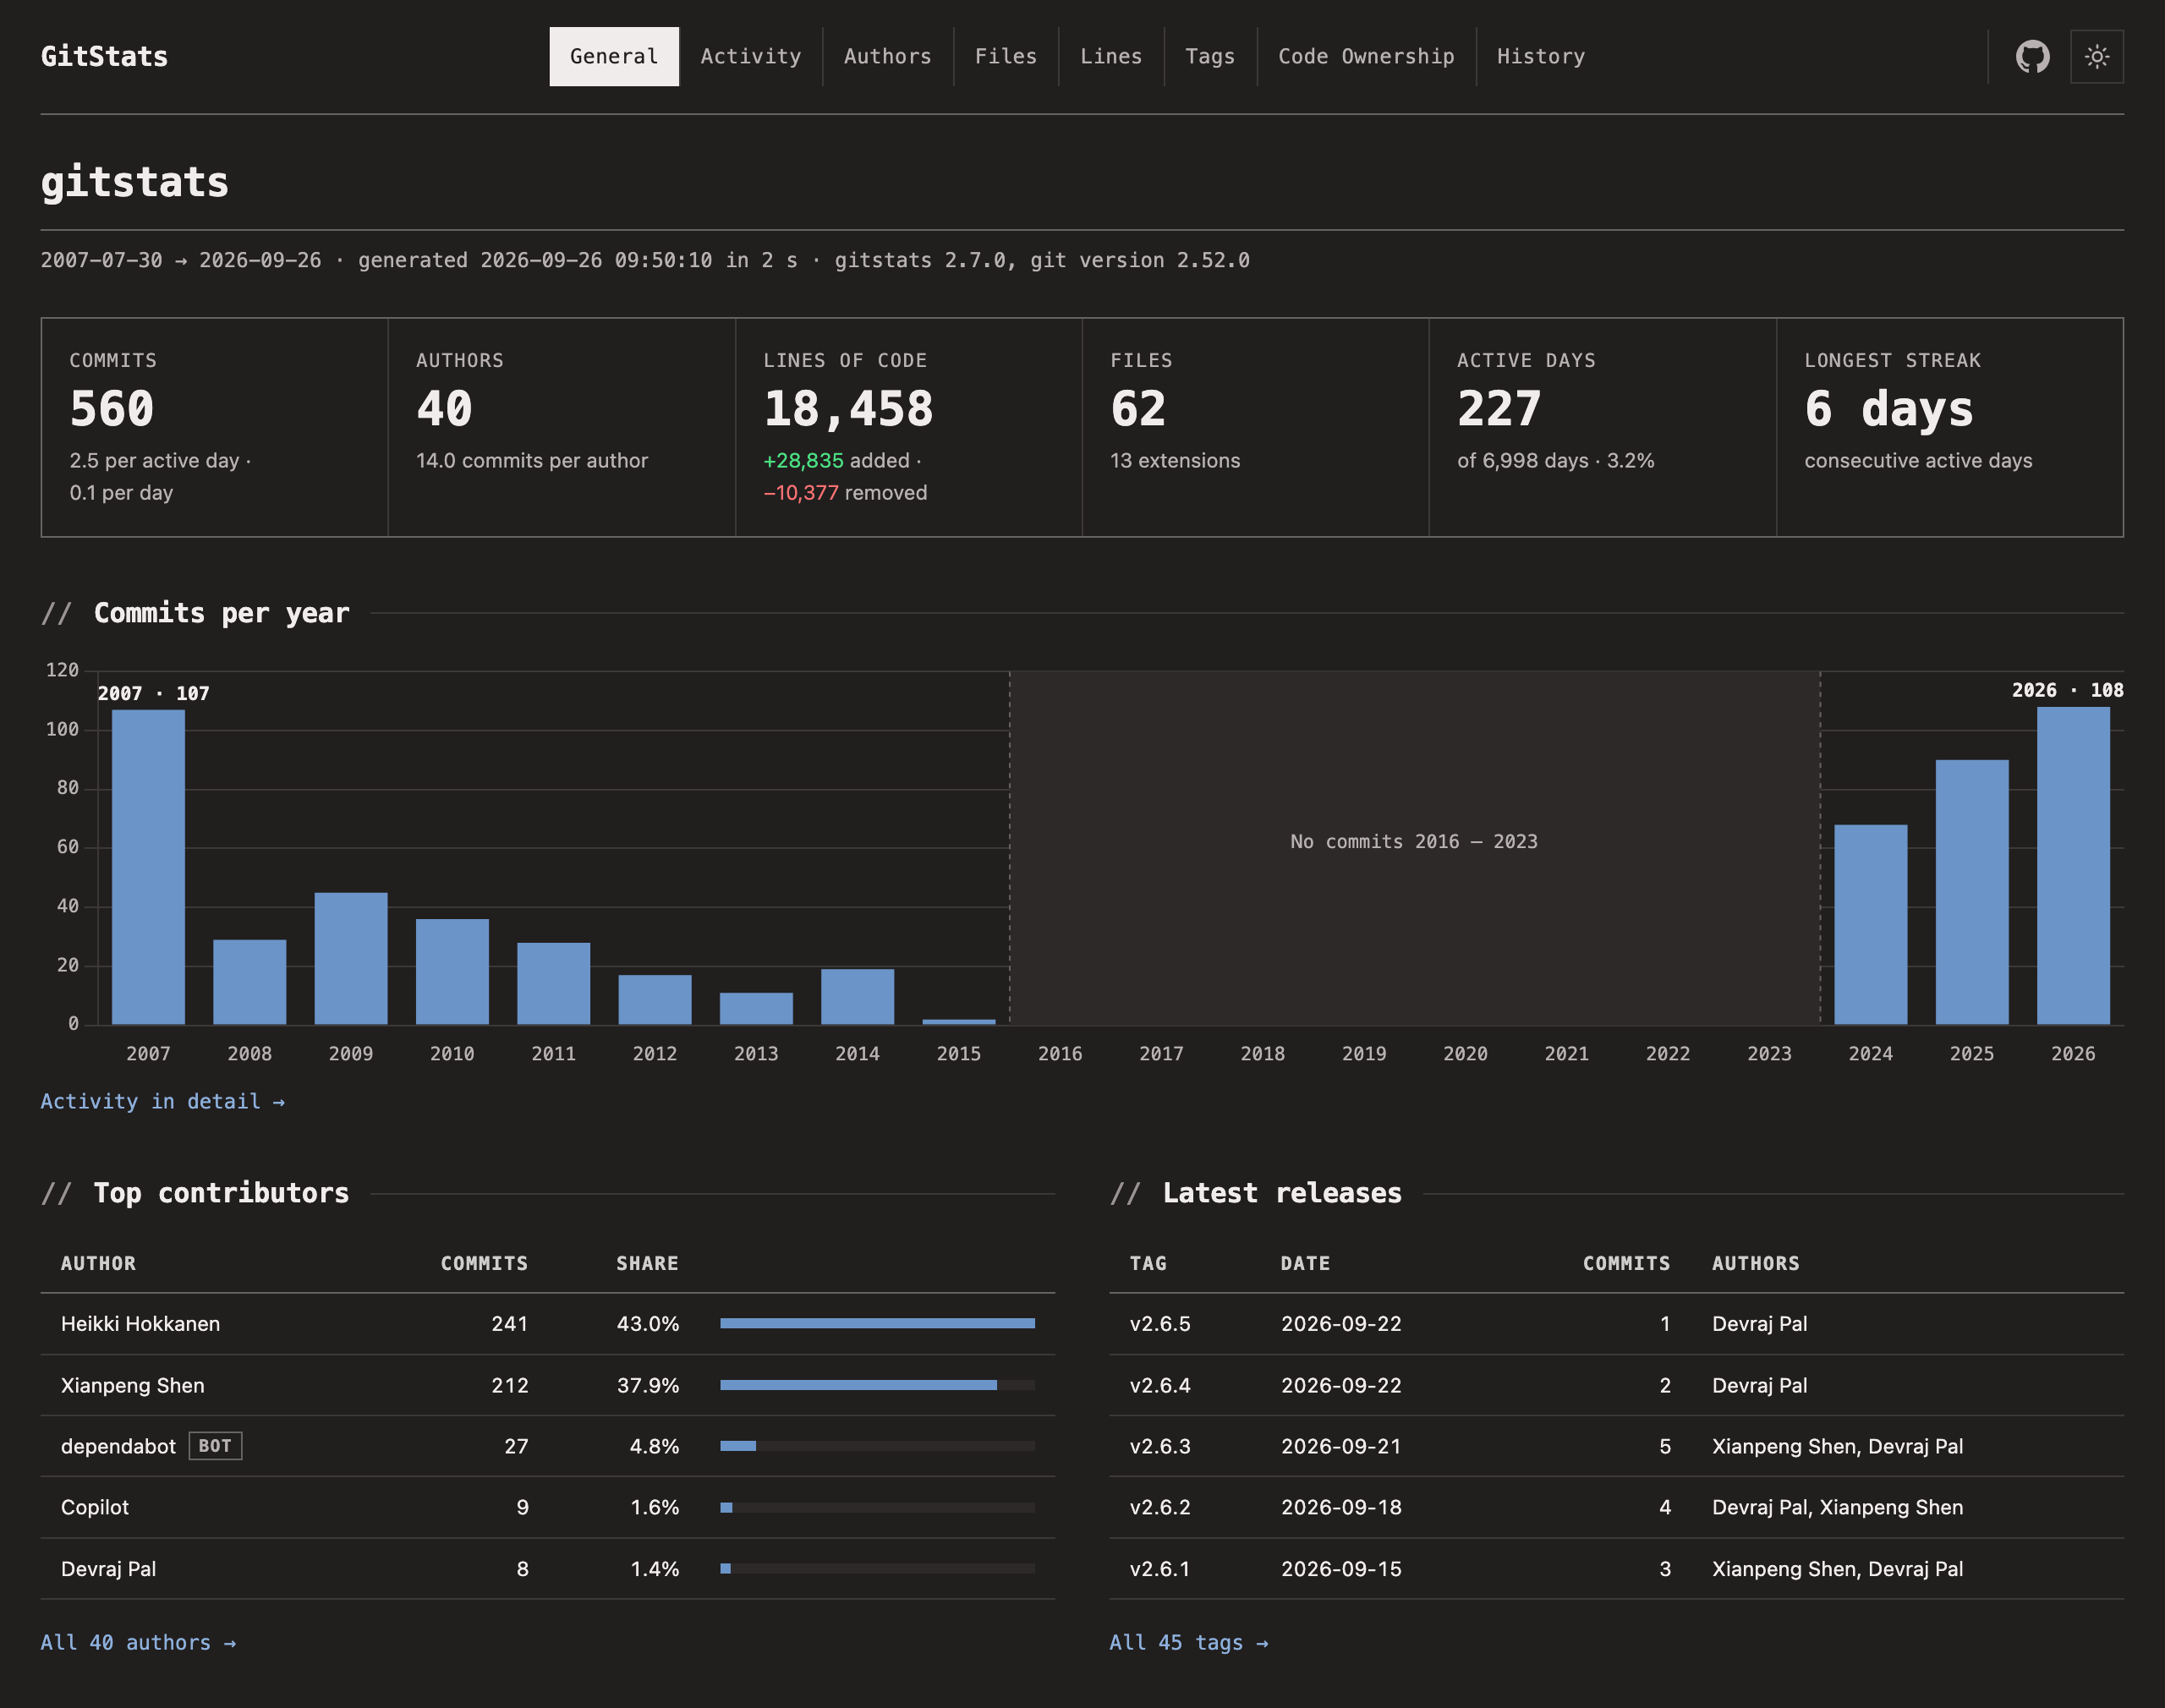
Task: Click the DATE column header
Action: [1305, 1263]
